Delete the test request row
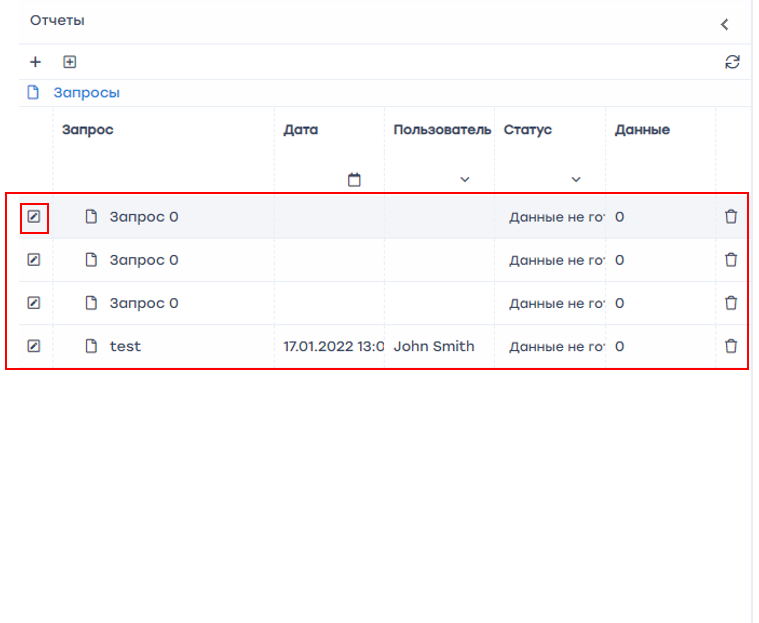This screenshot has width=759, height=623. coord(731,346)
